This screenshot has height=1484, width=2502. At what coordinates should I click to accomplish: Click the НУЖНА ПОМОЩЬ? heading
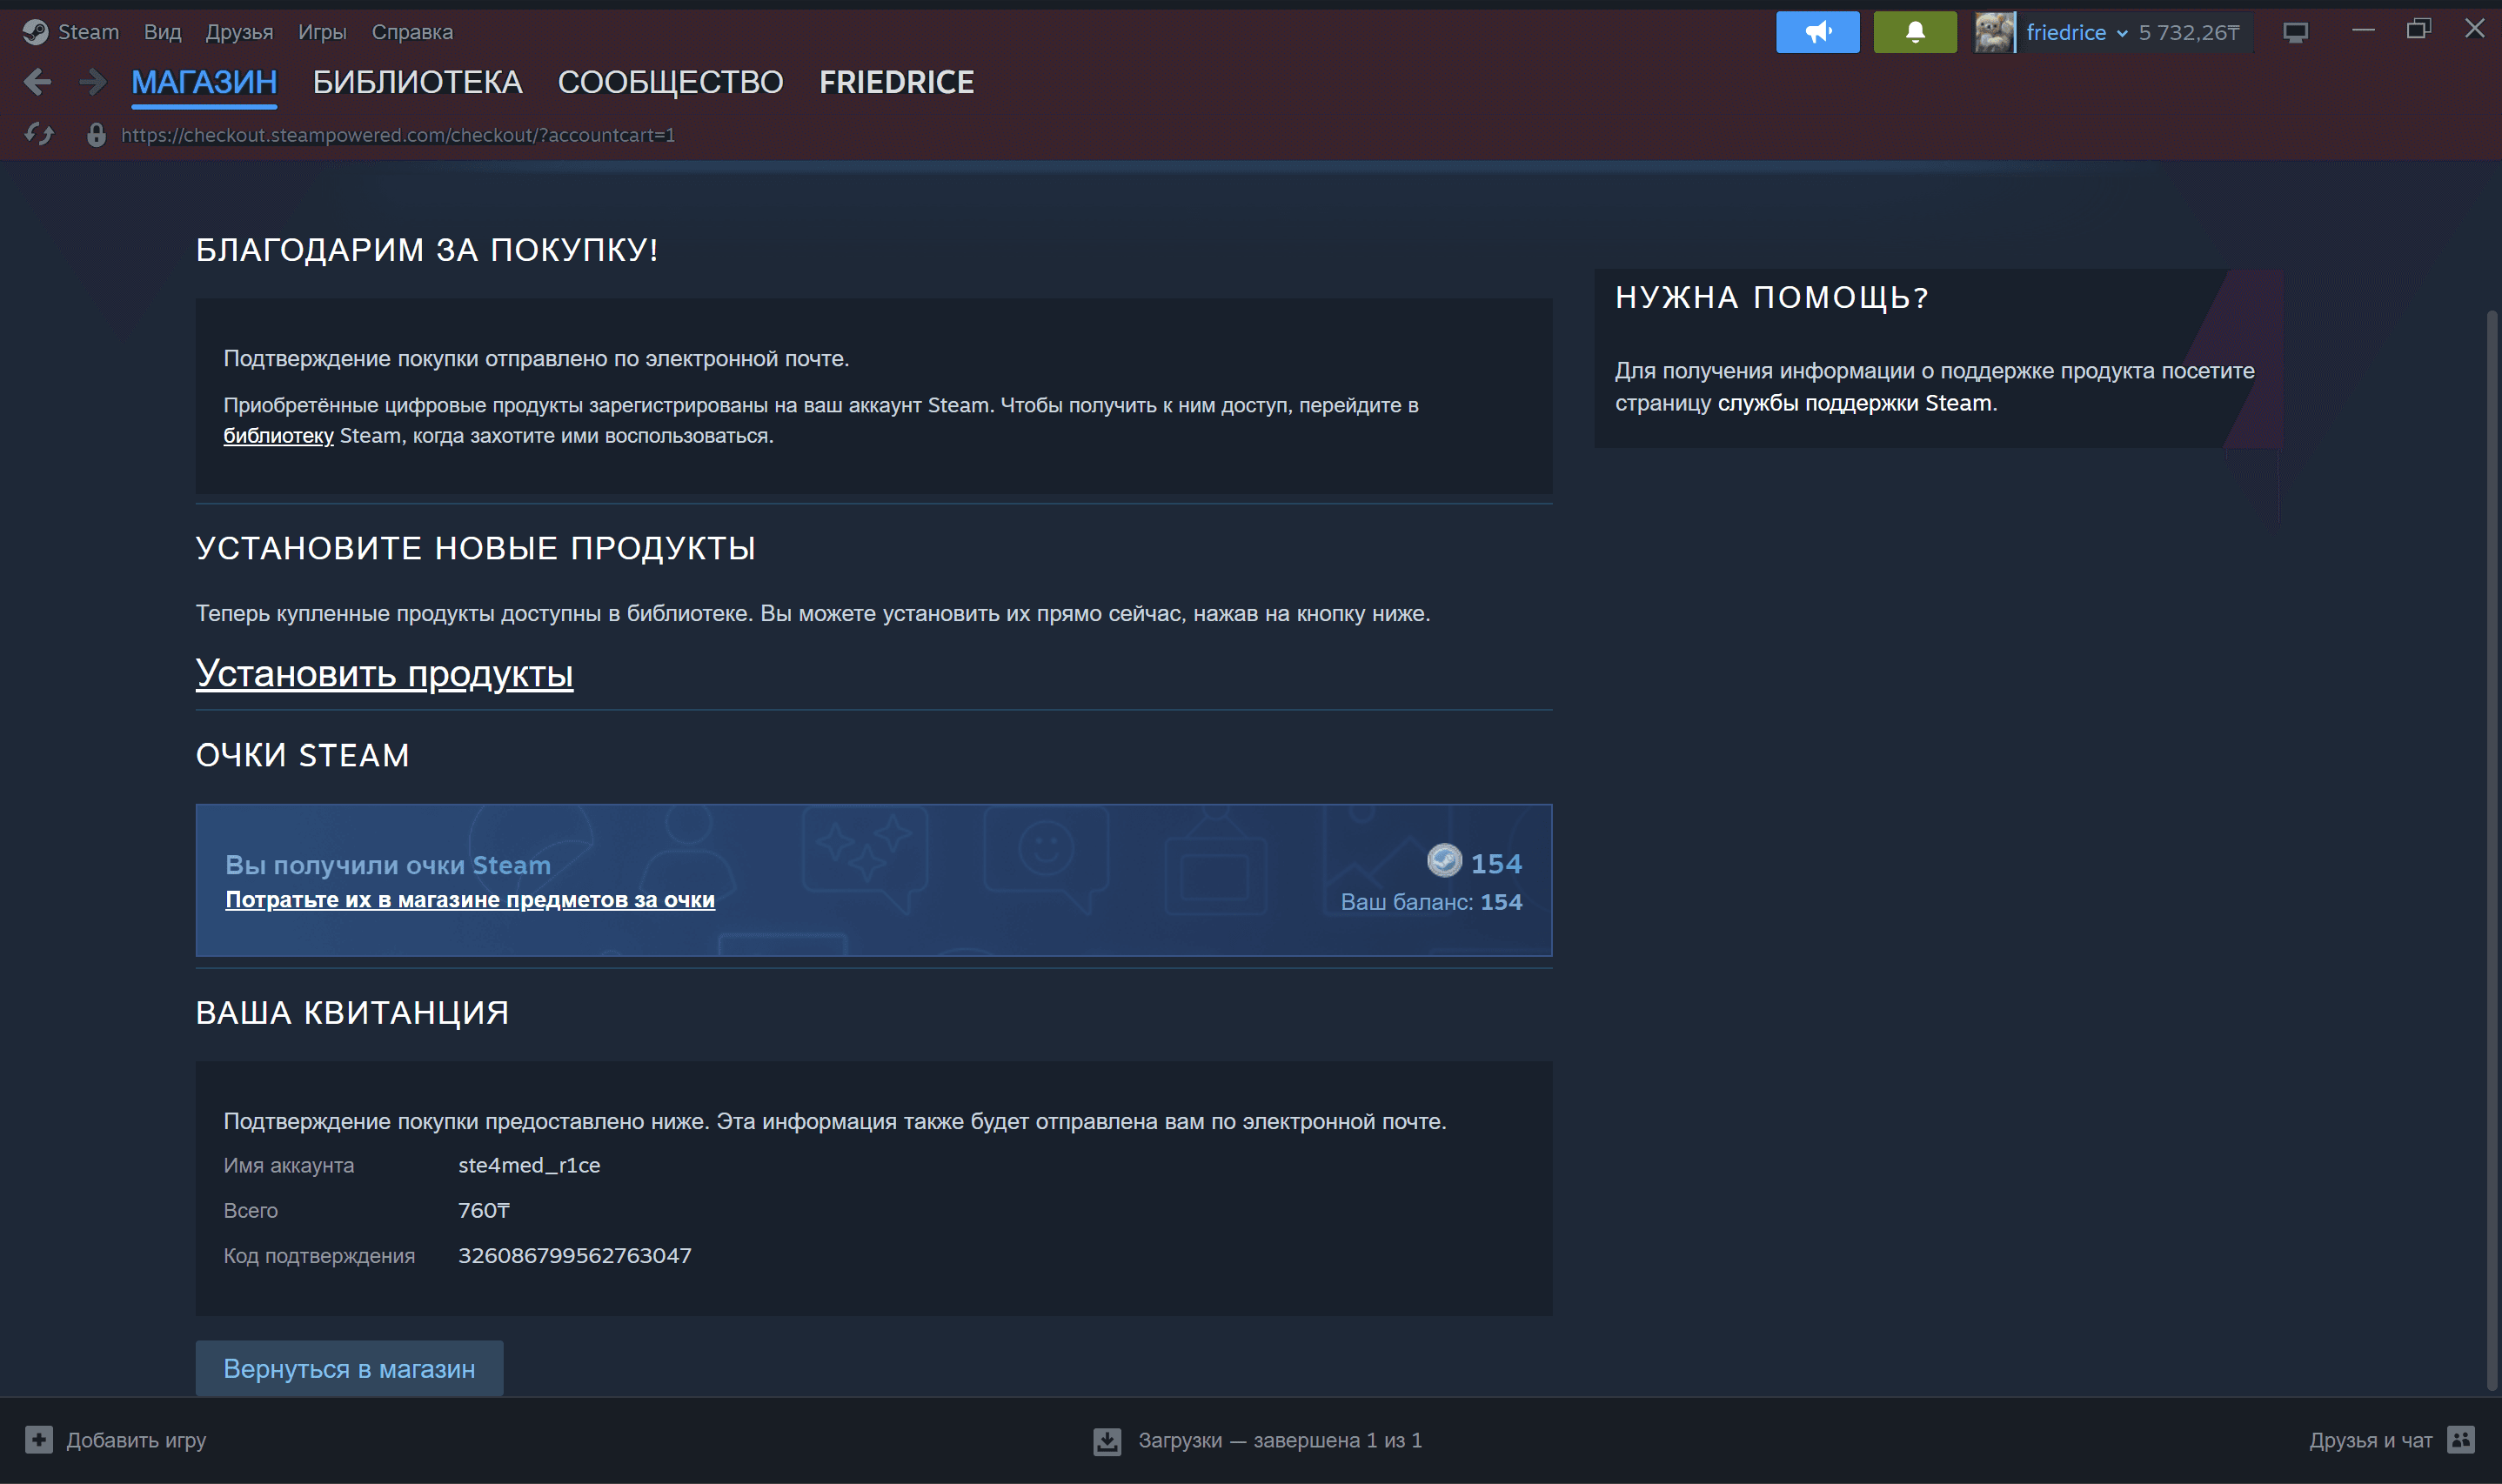click(x=1772, y=297)
